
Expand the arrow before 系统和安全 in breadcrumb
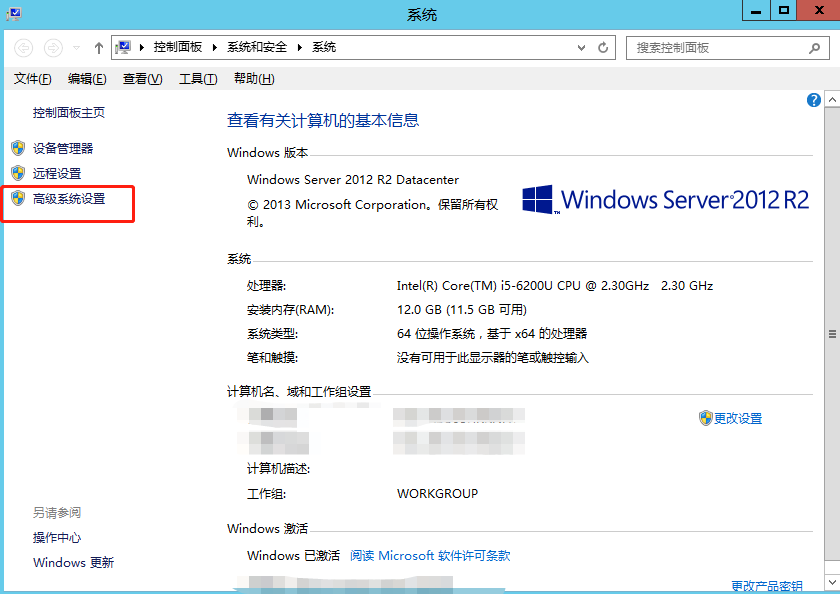(x=215, y=48)
